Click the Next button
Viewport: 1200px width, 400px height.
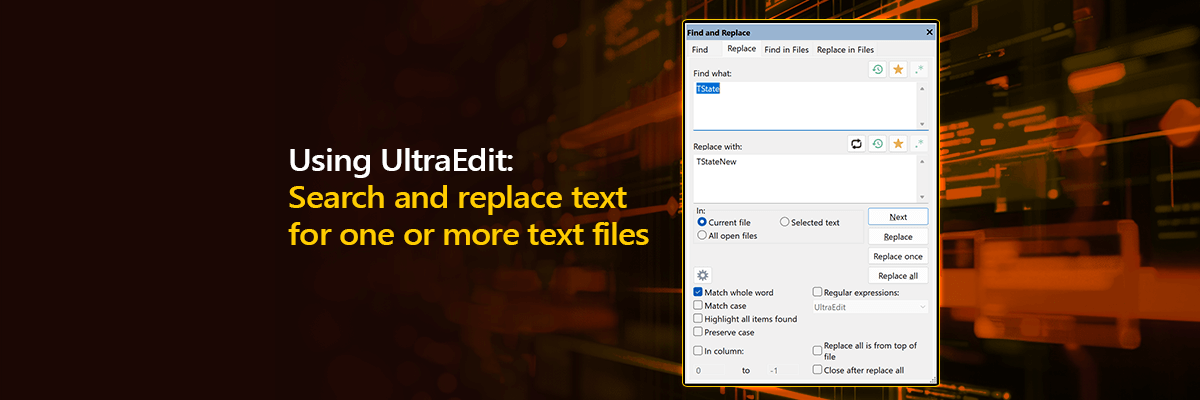[x=898, y=216]
